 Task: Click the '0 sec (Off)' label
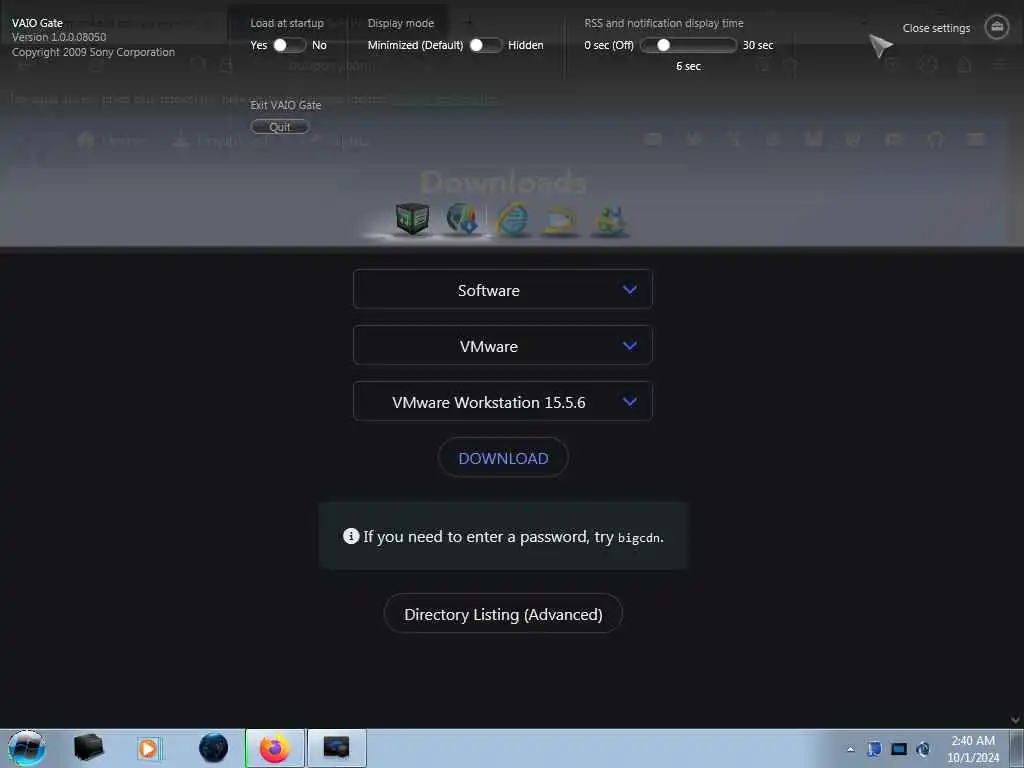tap(609, 45)
